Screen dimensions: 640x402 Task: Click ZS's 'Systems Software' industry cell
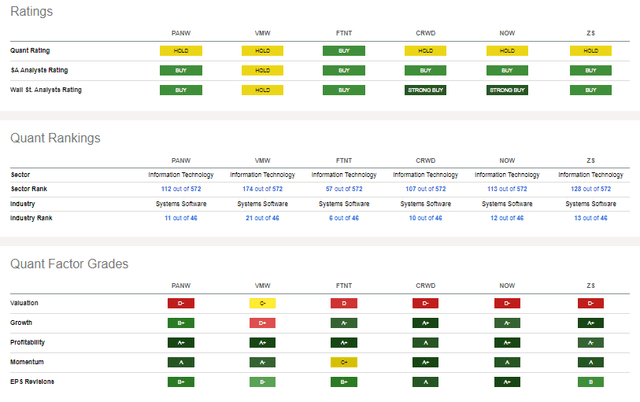click(591, 204)
